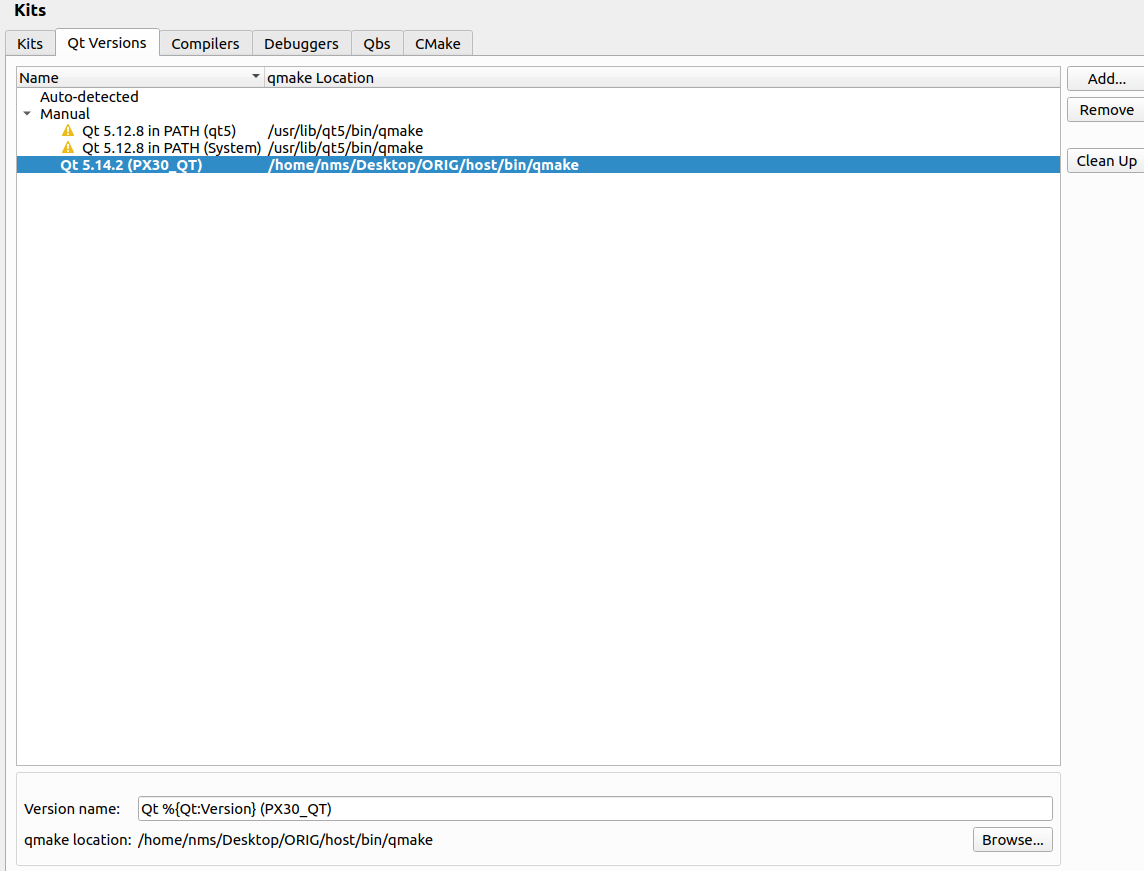The height and width of the screenshot is (871, 1144).
Task: Select the Auto-detected group row
Action: point(89,97)
